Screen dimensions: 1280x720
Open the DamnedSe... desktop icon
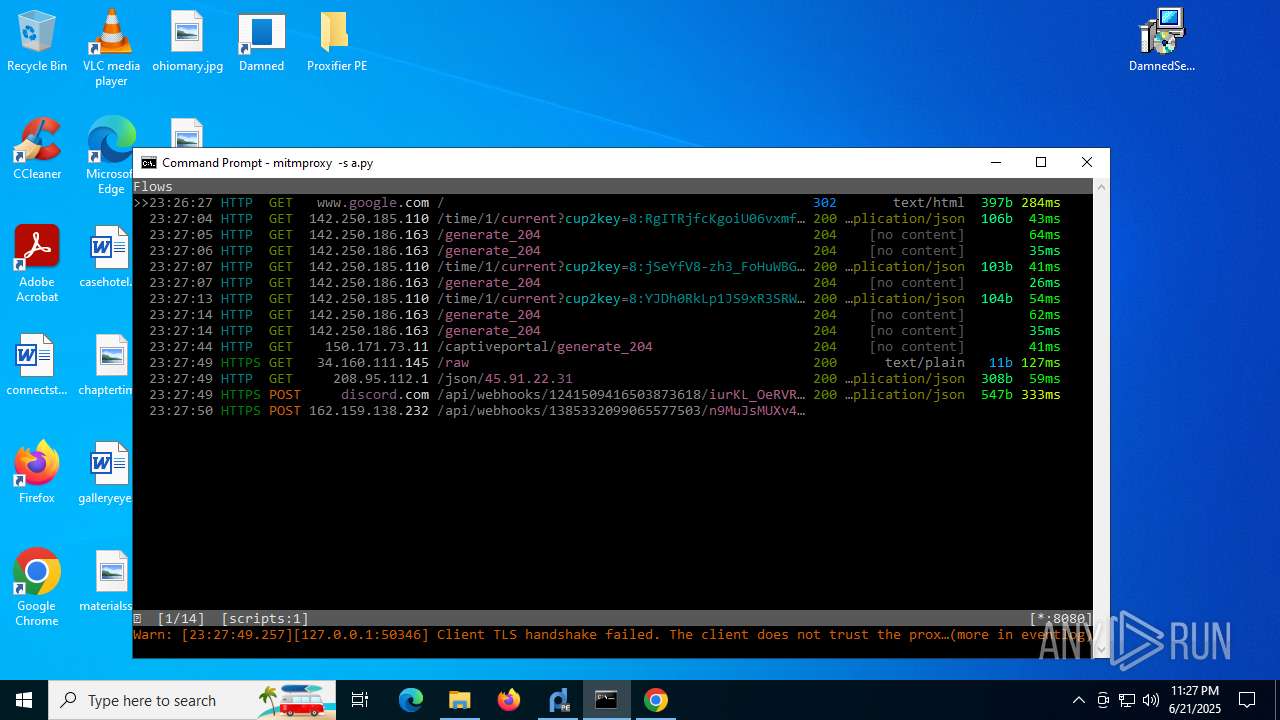pyautogui.click(x=1161, y=42)
